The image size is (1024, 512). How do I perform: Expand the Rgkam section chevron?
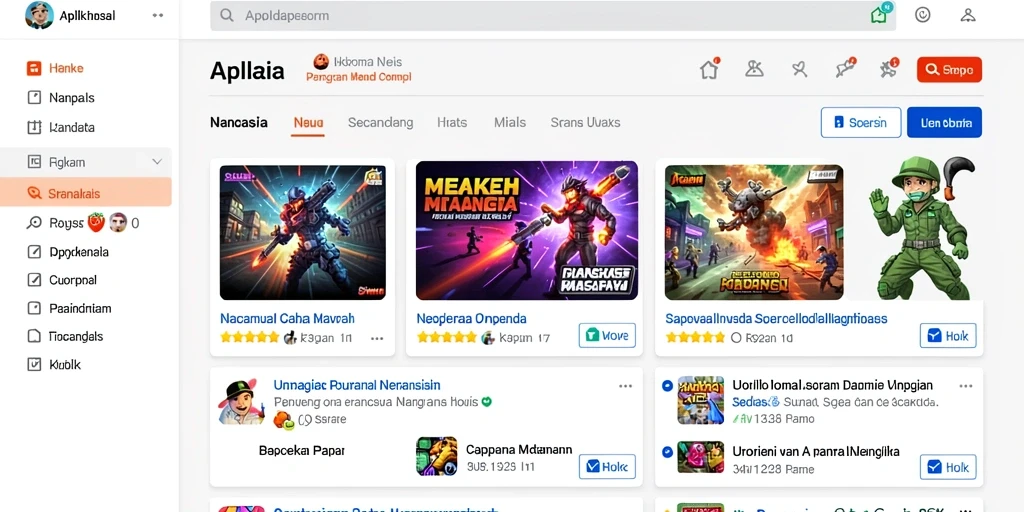click(157, 162)
